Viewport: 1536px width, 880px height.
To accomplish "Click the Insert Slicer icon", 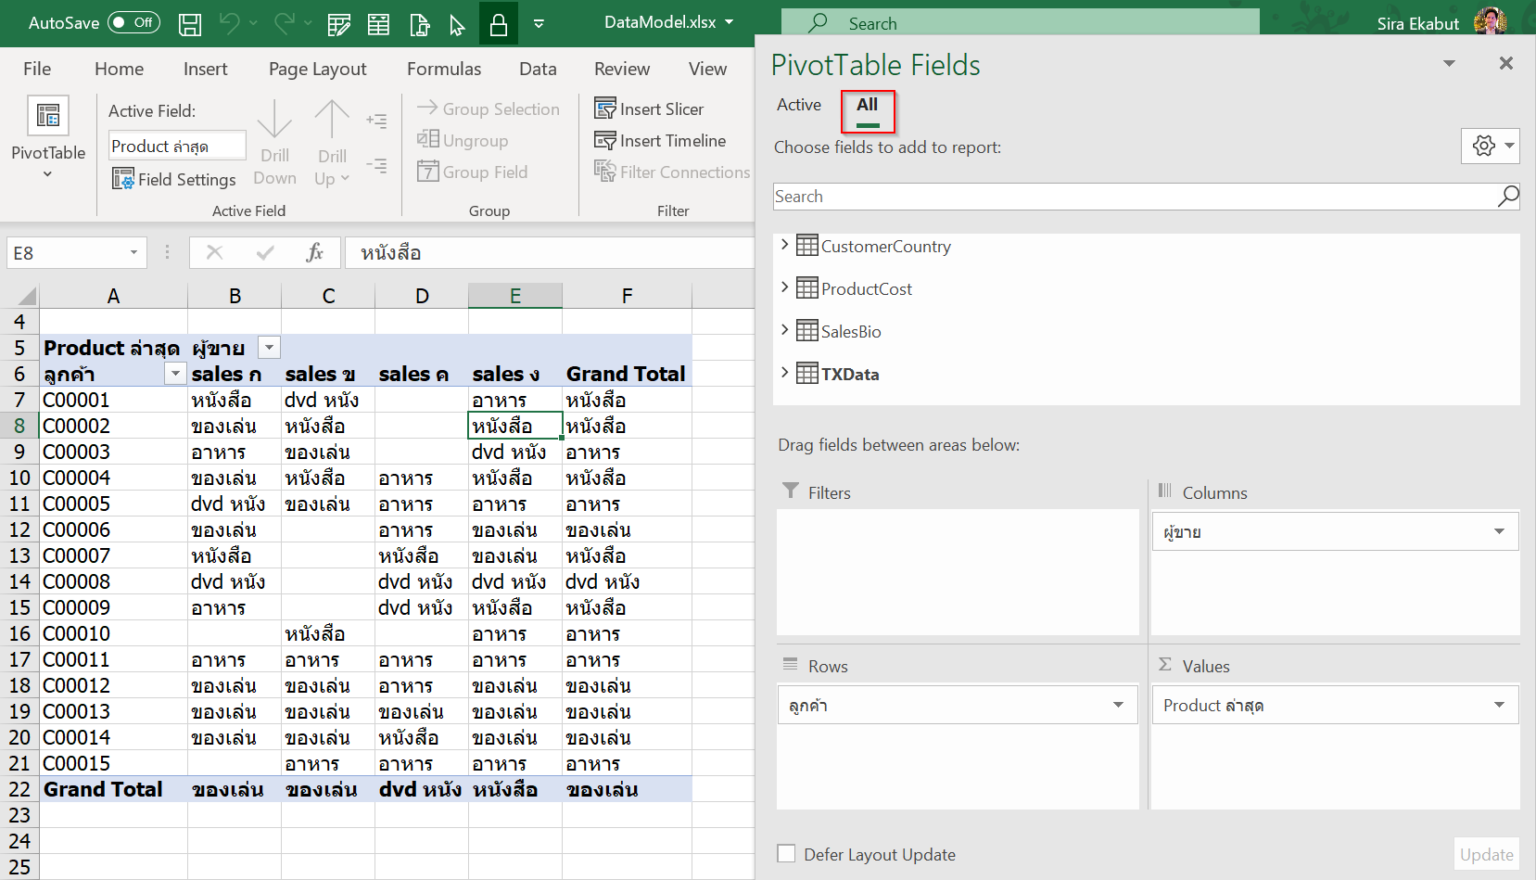I will pos(606,108).
